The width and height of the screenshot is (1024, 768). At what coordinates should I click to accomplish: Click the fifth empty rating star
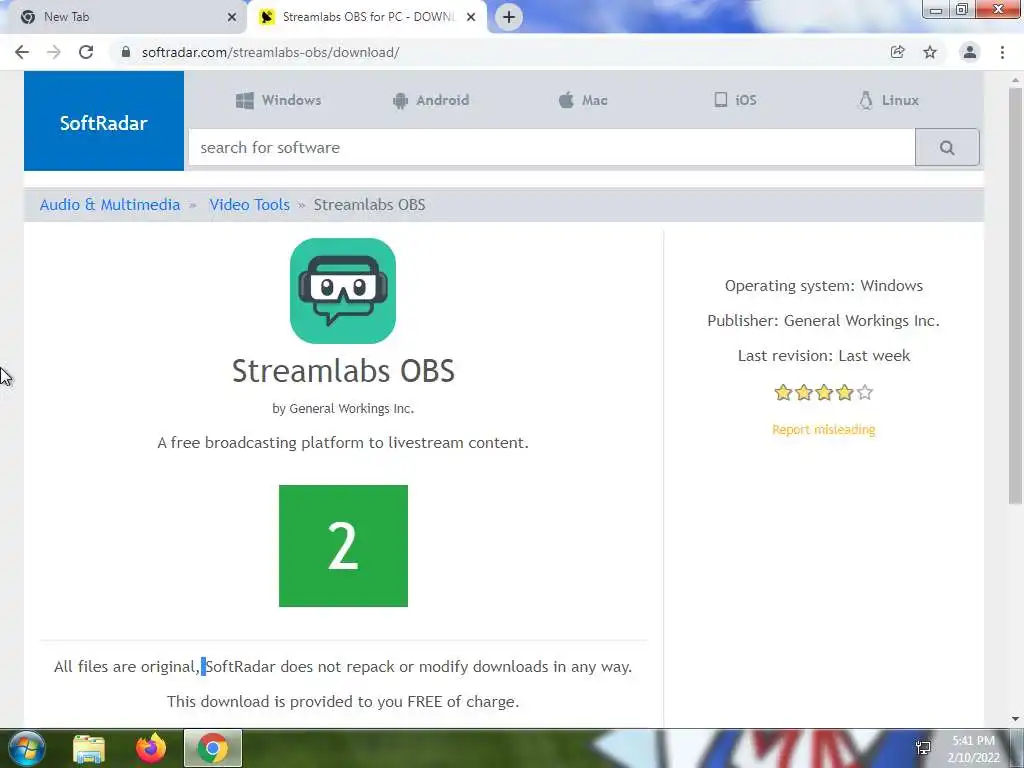pos(865,392)
